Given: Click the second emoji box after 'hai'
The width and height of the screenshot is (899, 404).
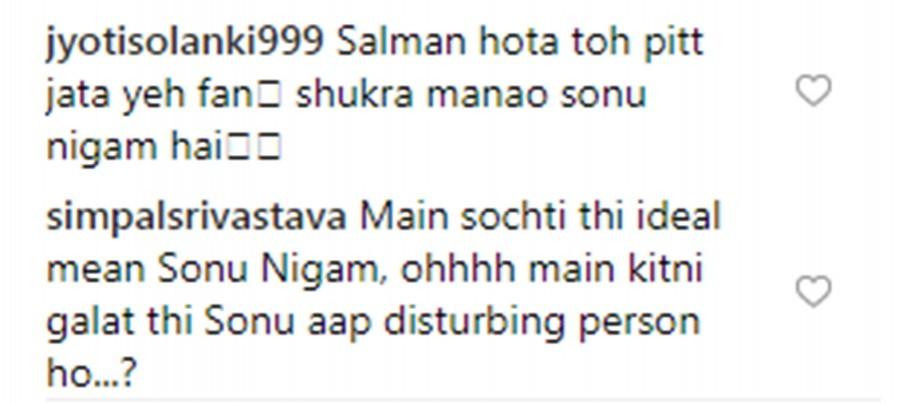Looking at the screenshot, I should click(x=270, y=149).
